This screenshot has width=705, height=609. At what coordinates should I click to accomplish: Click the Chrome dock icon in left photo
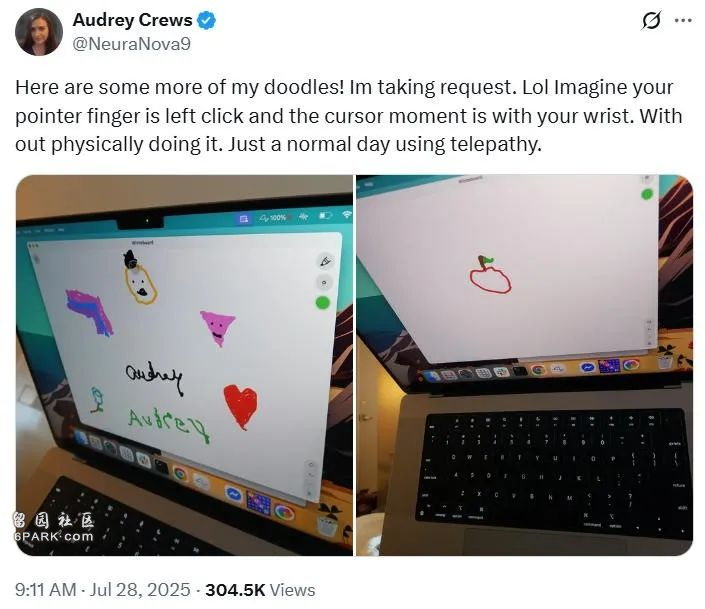(180, 473)
